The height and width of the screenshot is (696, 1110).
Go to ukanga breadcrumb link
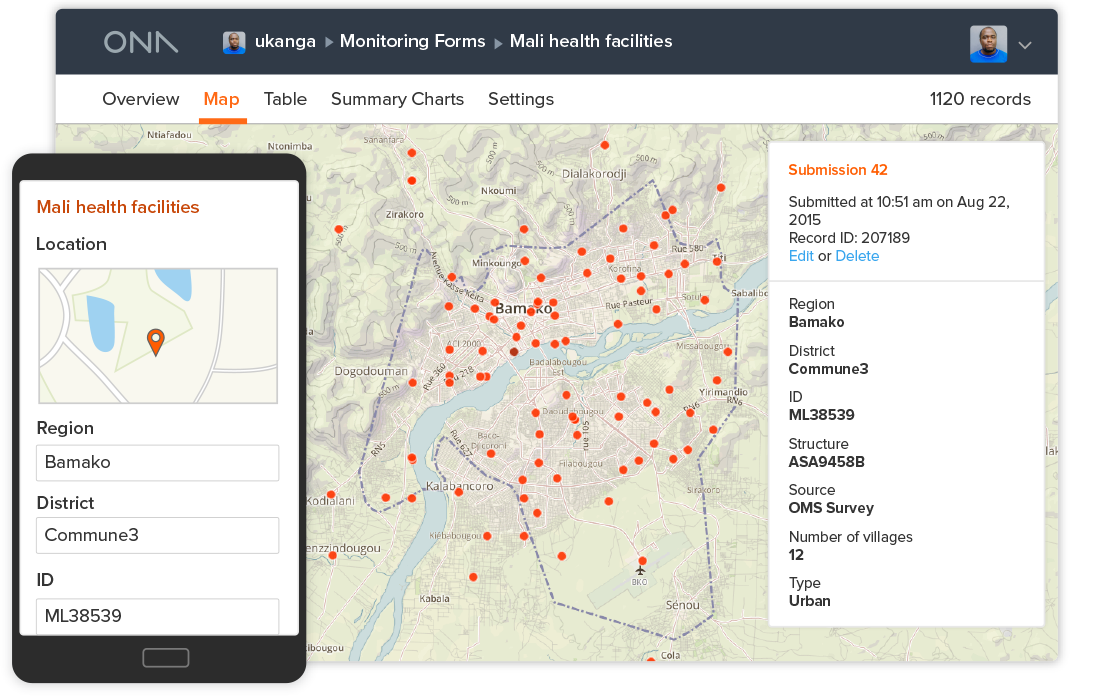pos(285,41)
